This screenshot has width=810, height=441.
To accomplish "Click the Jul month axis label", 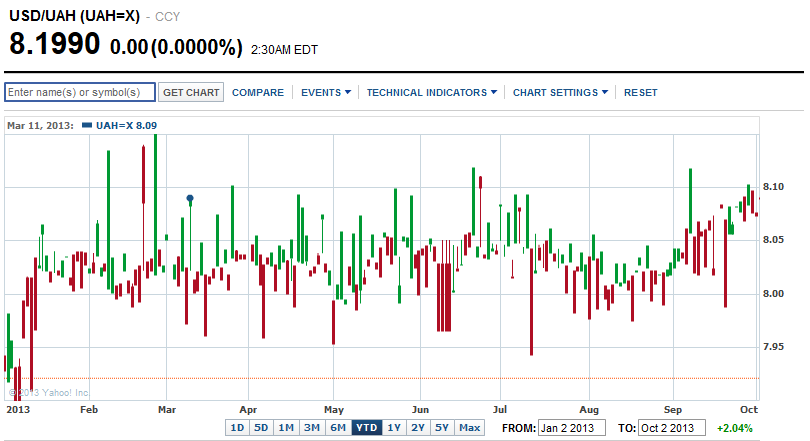I will 500,410.
